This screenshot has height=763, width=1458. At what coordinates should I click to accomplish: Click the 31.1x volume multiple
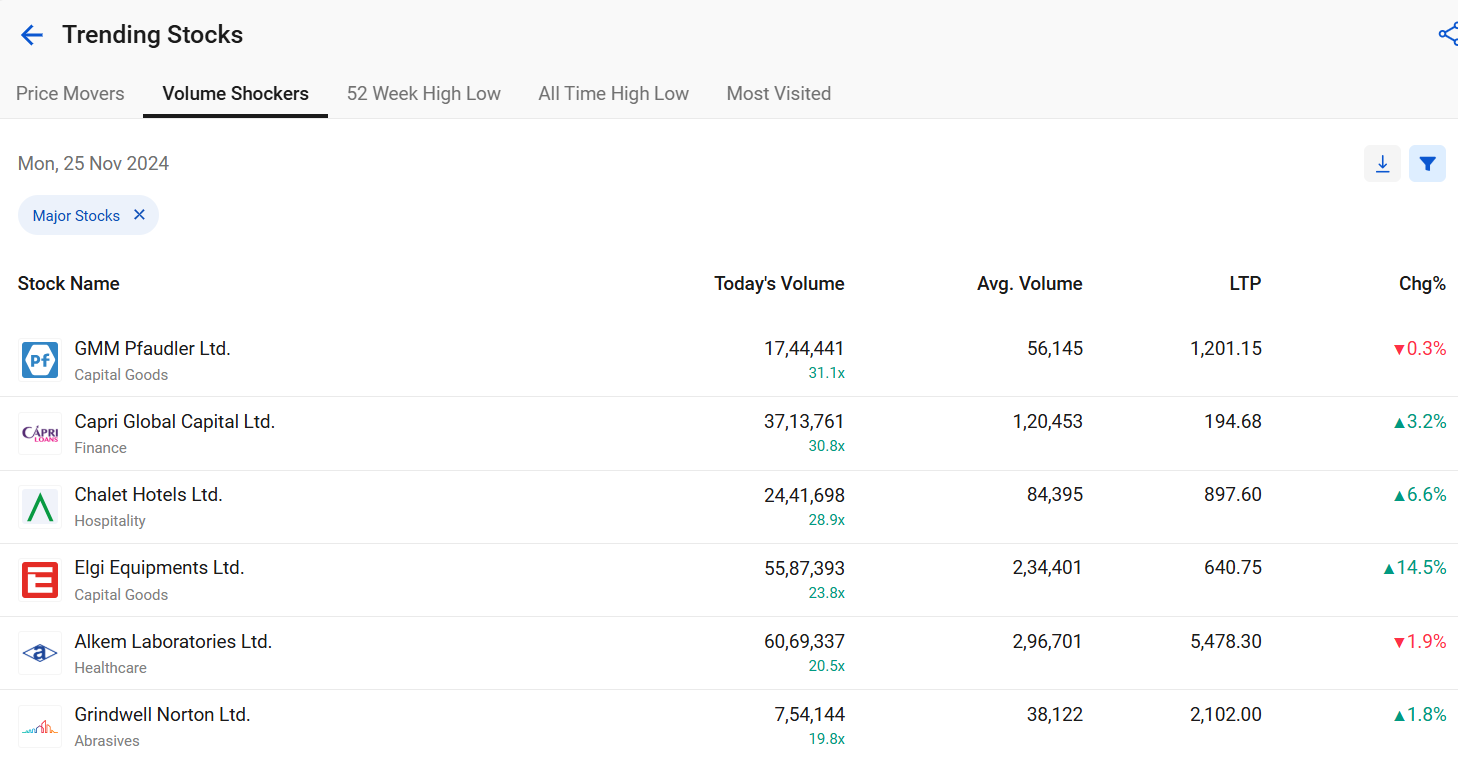pyautogui.click(x=826, y=373)
